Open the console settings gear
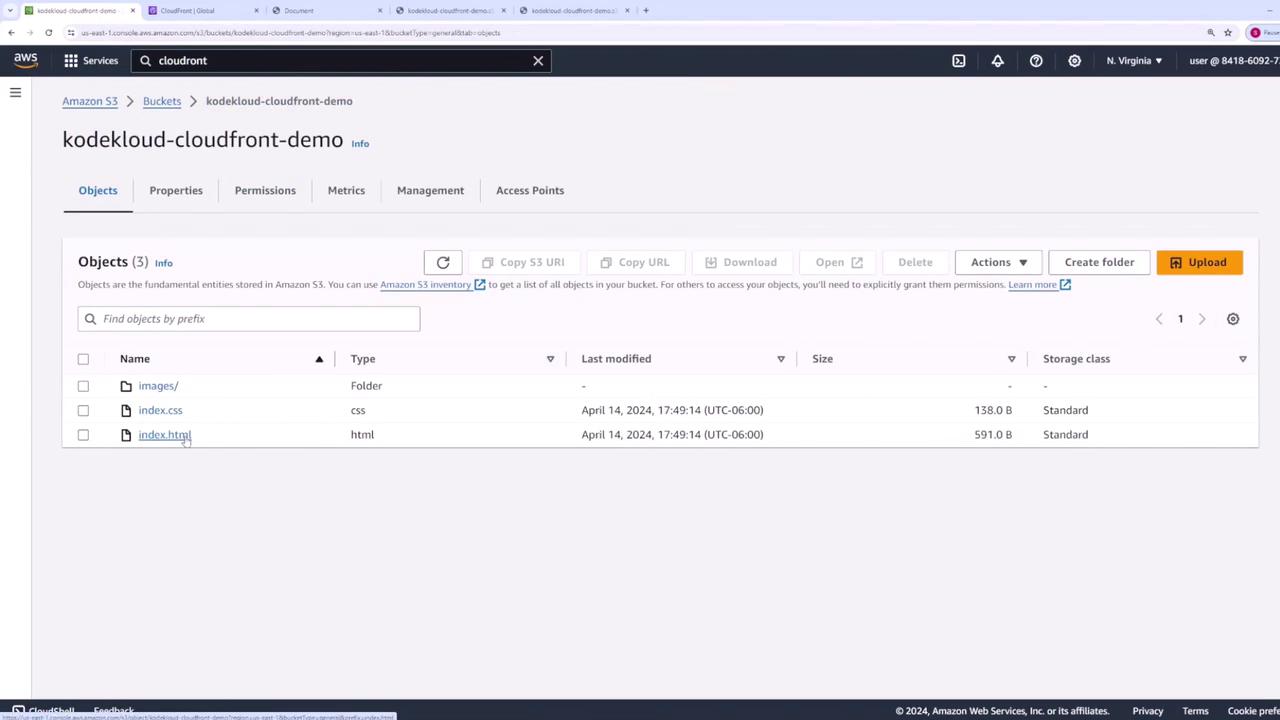 [1074, 61]
